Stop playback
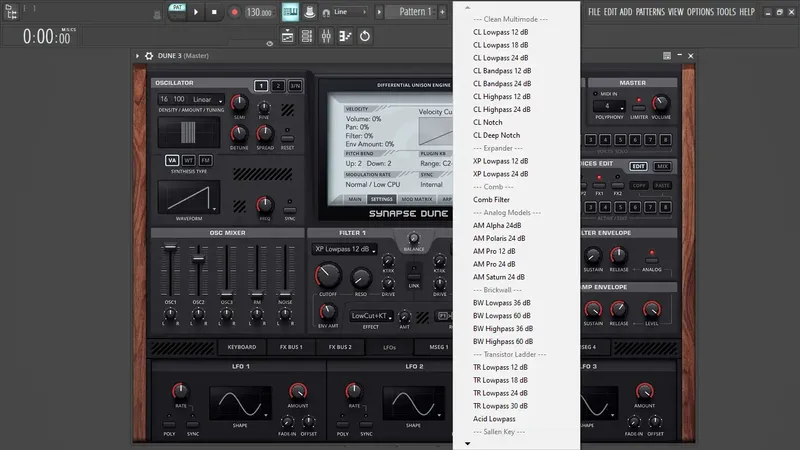Viewport: 800px width, 450px height. tap(214, 12)
